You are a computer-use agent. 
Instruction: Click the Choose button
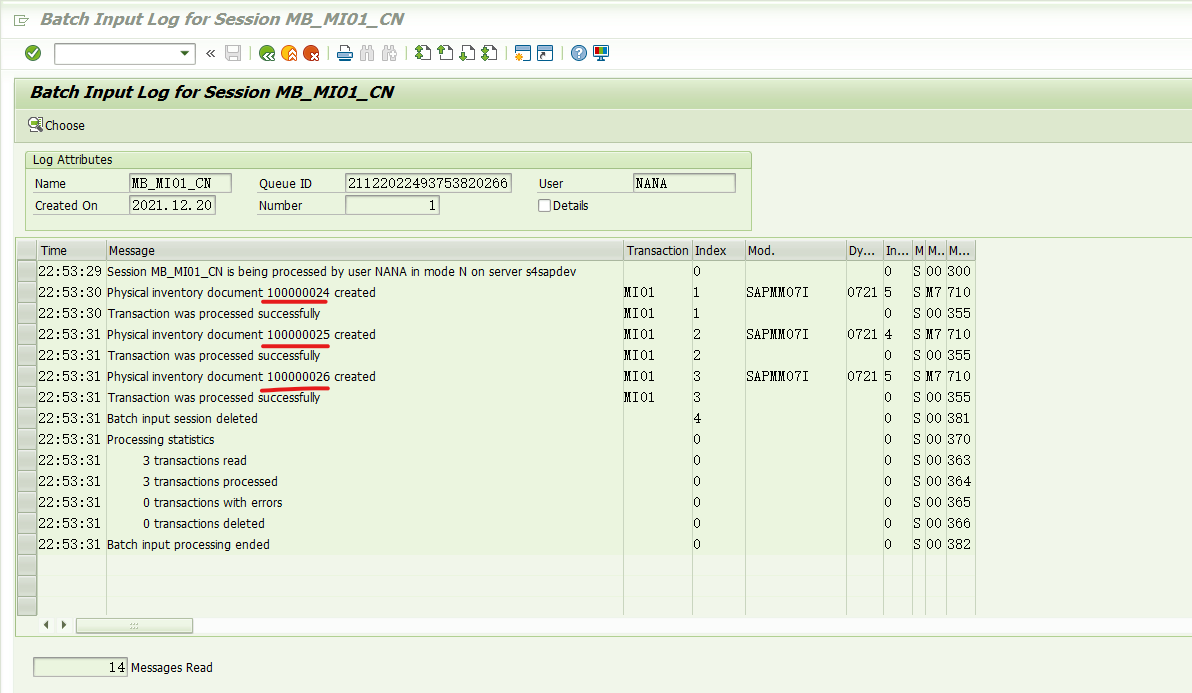pos(56,125)
